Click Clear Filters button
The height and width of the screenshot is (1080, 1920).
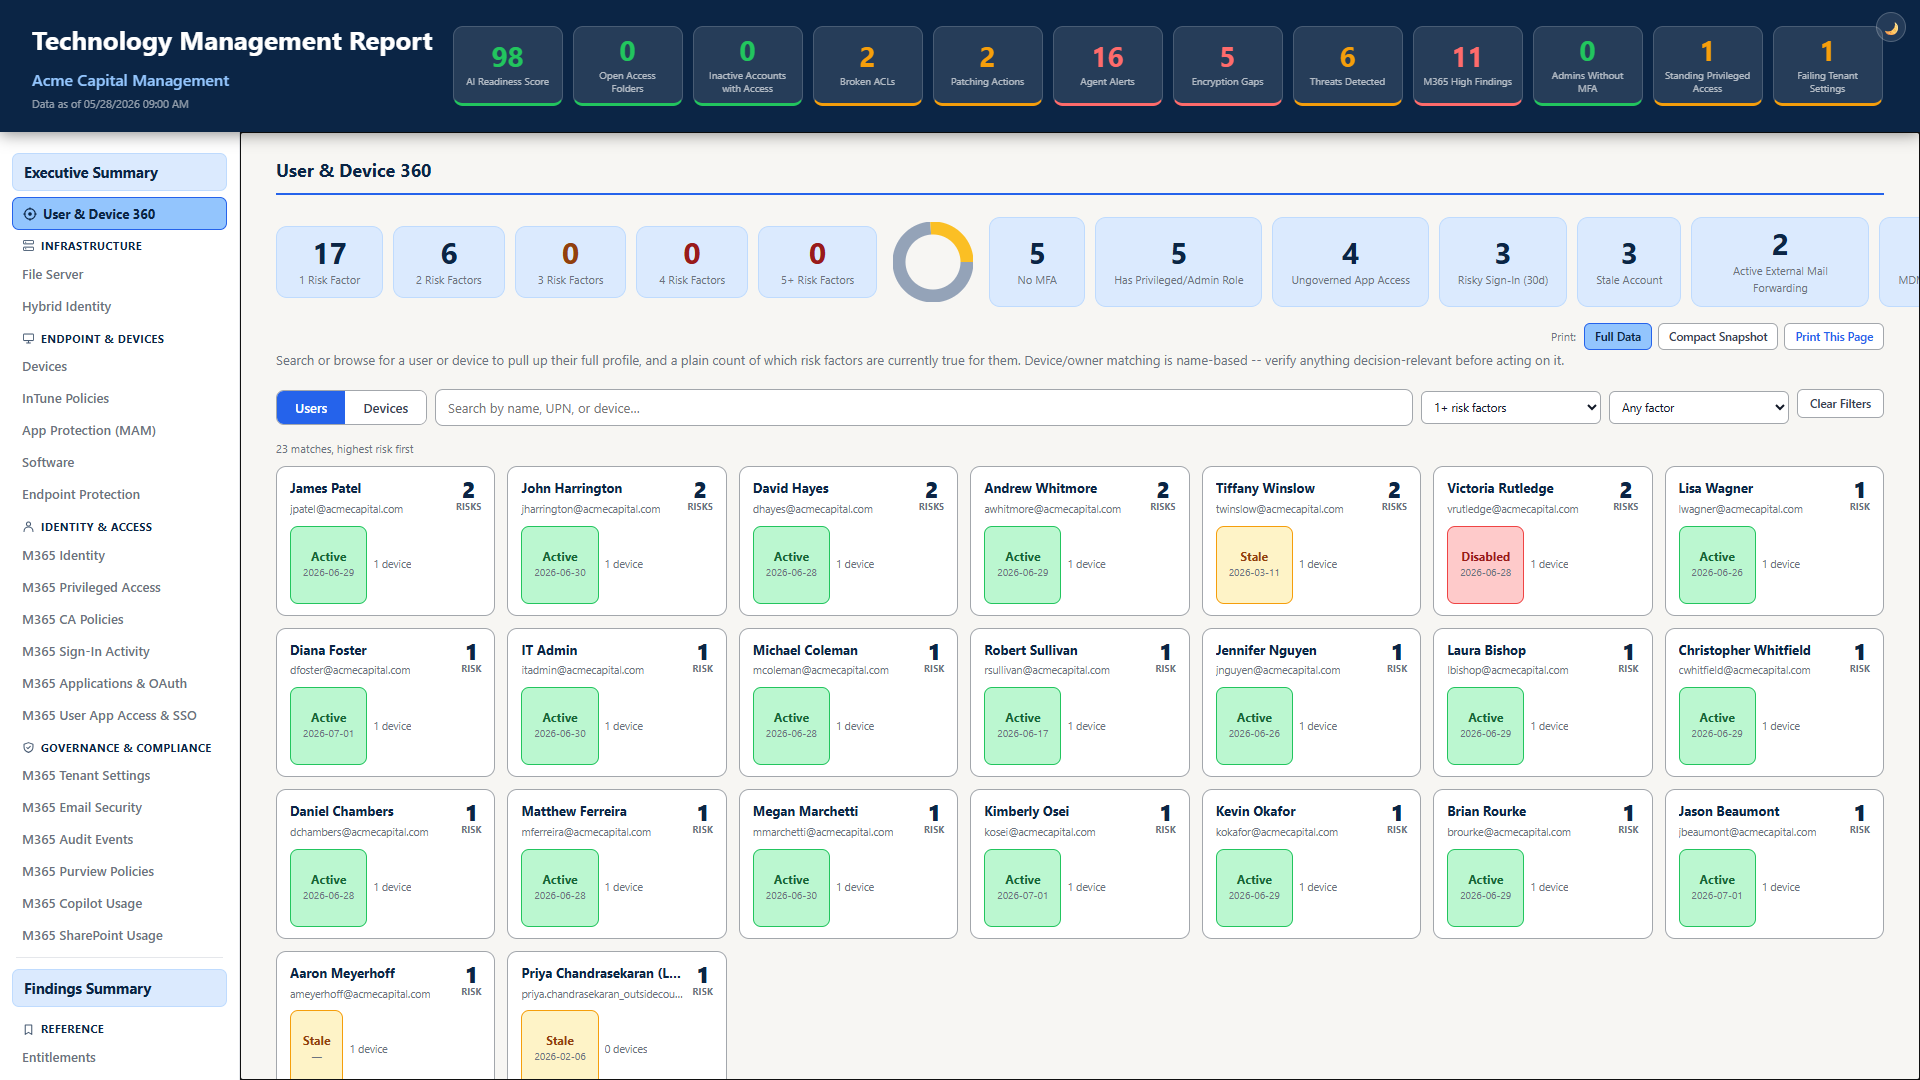pos(1840,404)
